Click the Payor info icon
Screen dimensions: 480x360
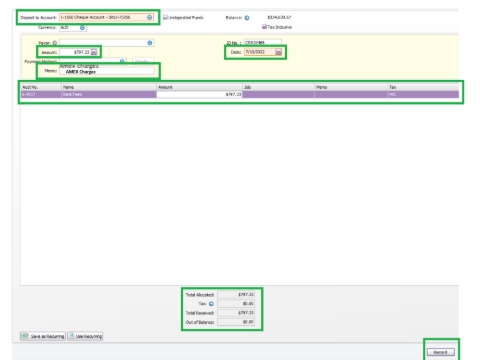[x=55, y=43]
